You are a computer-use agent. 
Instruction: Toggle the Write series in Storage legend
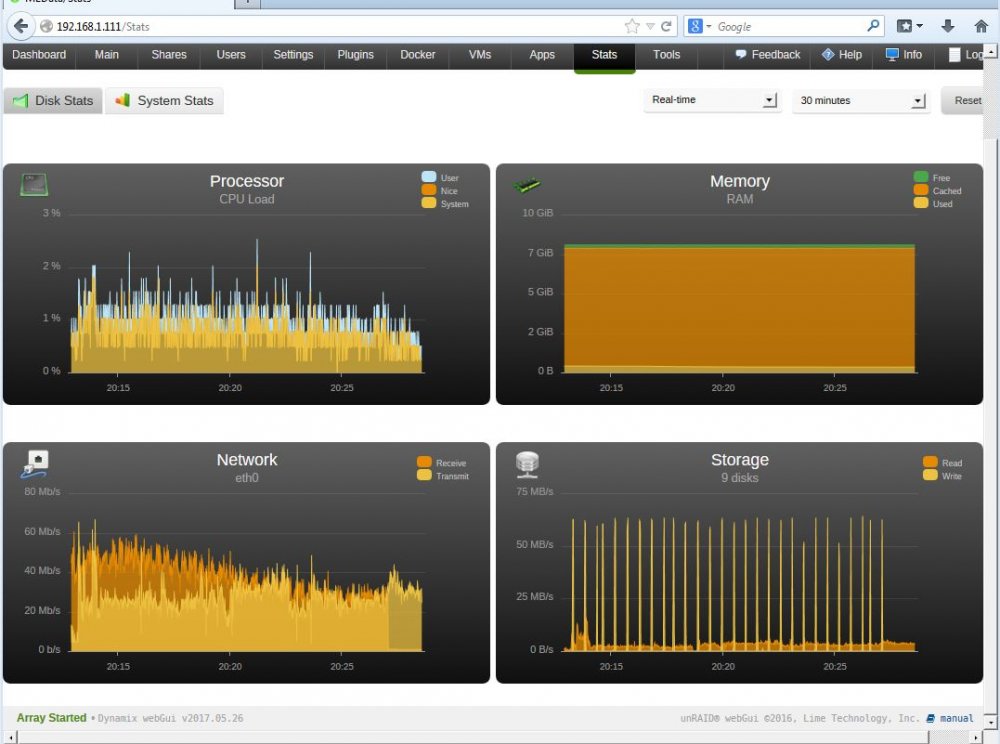[x=943, y=476]
